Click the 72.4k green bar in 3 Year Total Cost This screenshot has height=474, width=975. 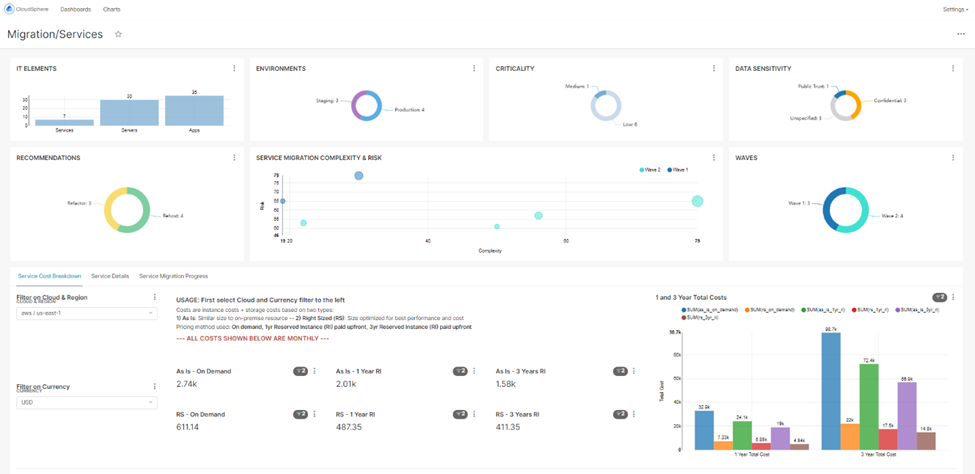point(868,406)
